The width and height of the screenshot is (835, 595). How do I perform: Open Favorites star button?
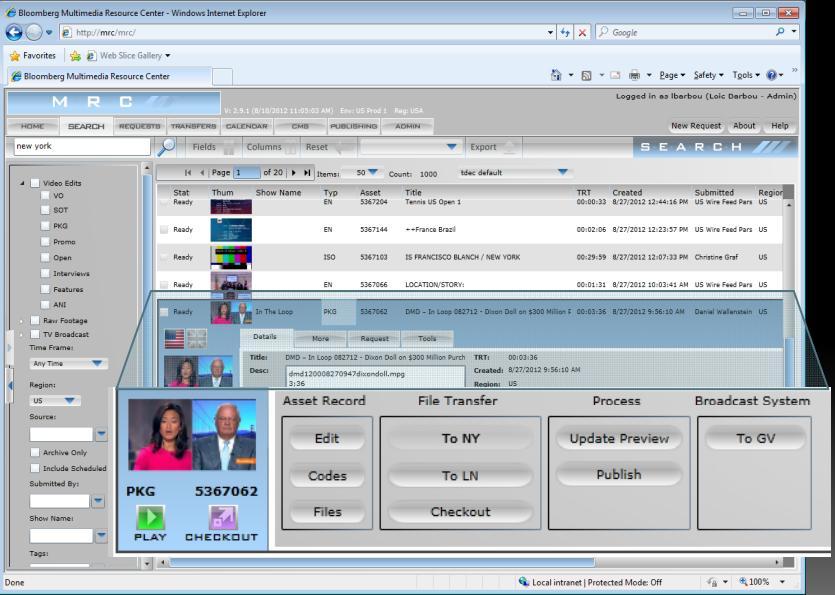tap(32, 55)
